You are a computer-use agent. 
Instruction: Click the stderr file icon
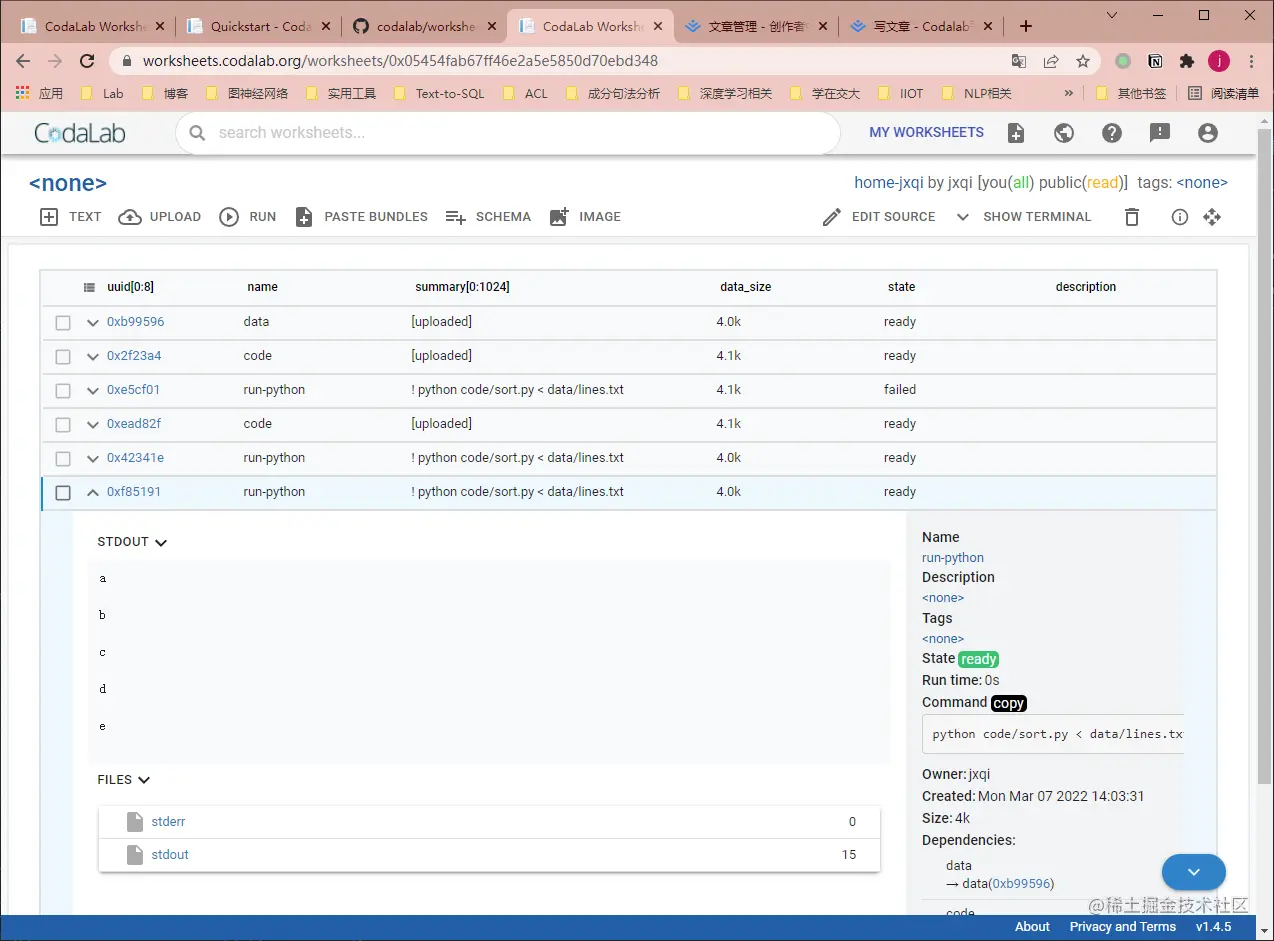coord(135,822)
